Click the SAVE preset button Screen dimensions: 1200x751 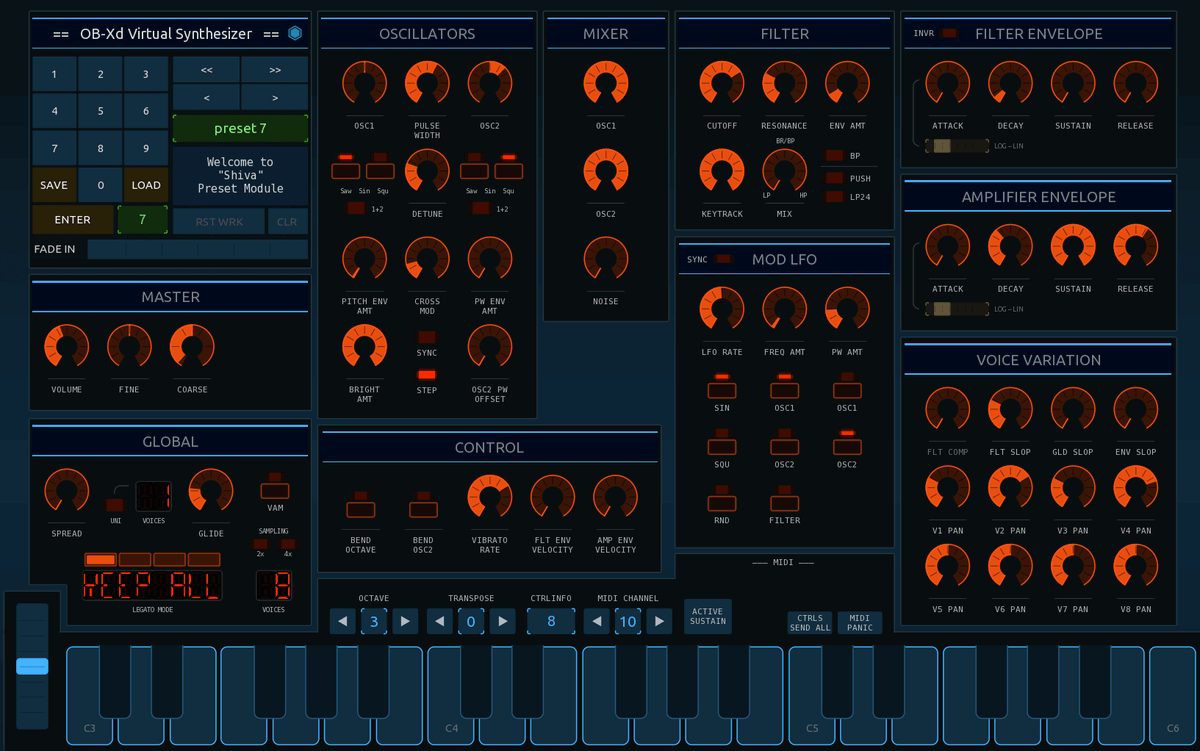pyautogui.click(x=54, y=185)
